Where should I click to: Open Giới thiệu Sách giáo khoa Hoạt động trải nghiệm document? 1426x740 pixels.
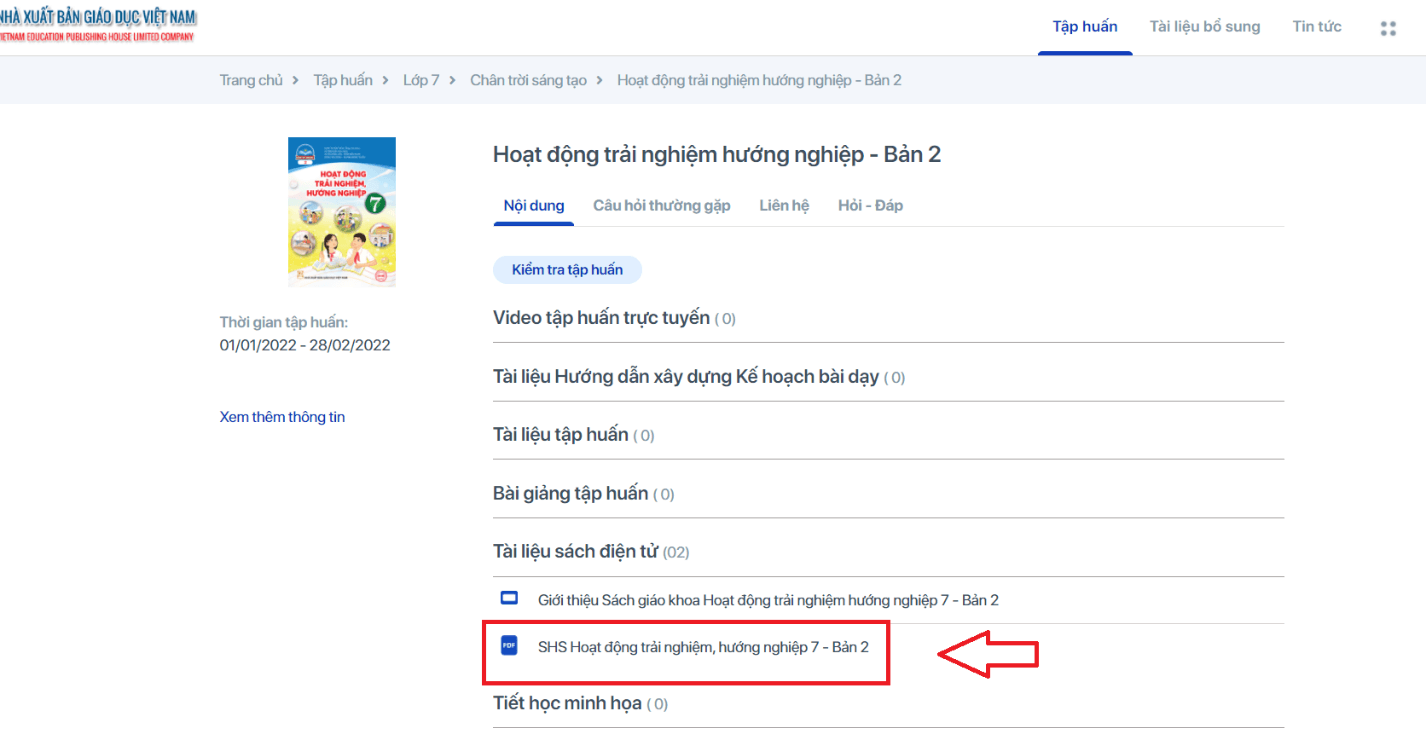point(768,600)
